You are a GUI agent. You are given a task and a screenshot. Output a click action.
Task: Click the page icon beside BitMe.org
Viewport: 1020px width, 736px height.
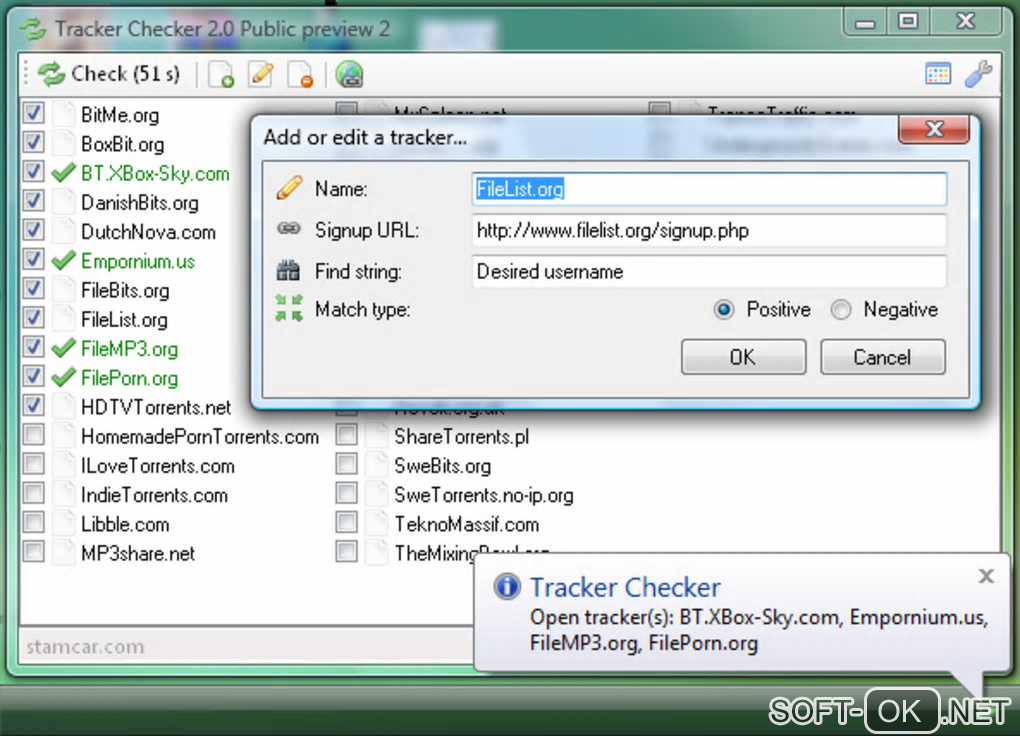point(64,114)
